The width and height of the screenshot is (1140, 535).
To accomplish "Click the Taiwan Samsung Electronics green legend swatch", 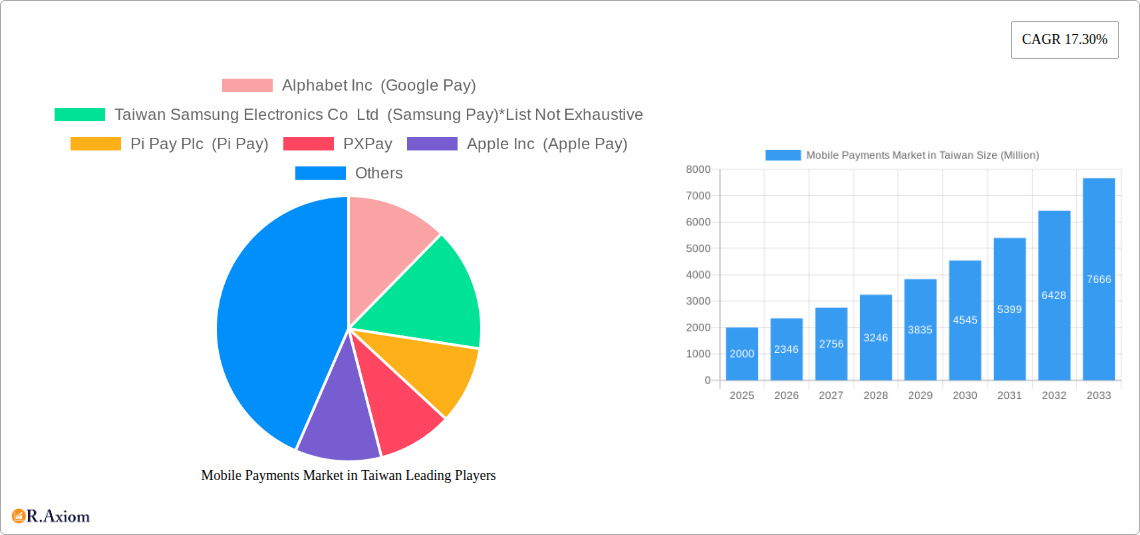I will point(80,115).
